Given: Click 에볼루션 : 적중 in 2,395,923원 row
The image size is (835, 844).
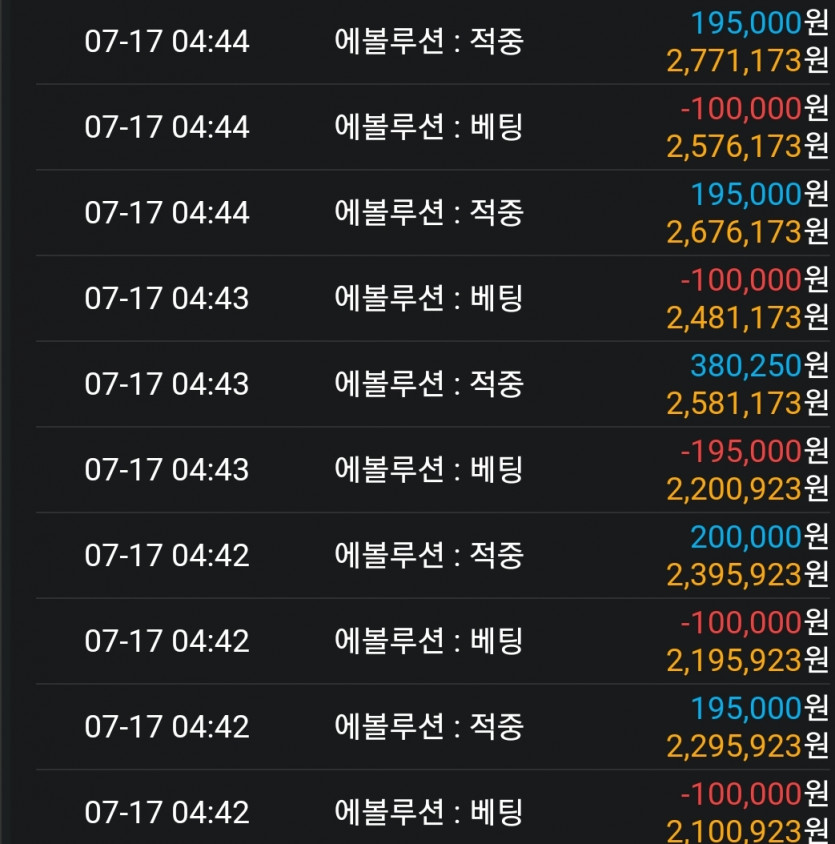Looking at the screenshot, I should pos(429,555).
